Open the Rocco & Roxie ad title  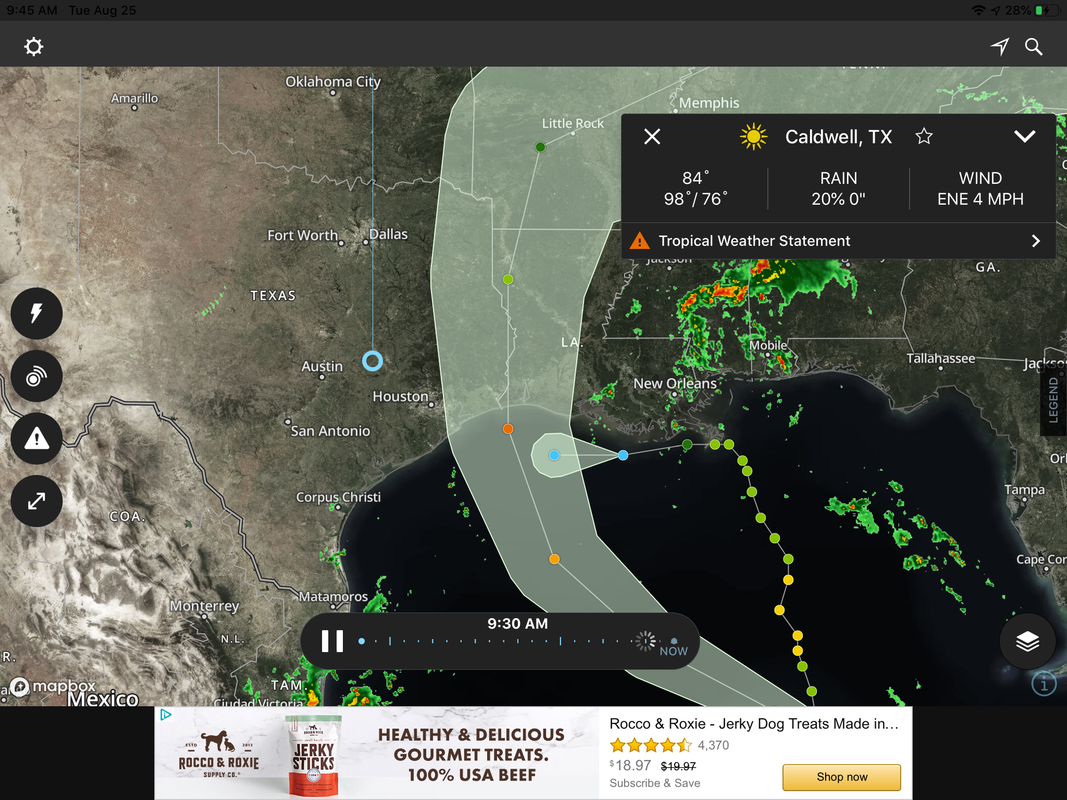coord(754,724)
